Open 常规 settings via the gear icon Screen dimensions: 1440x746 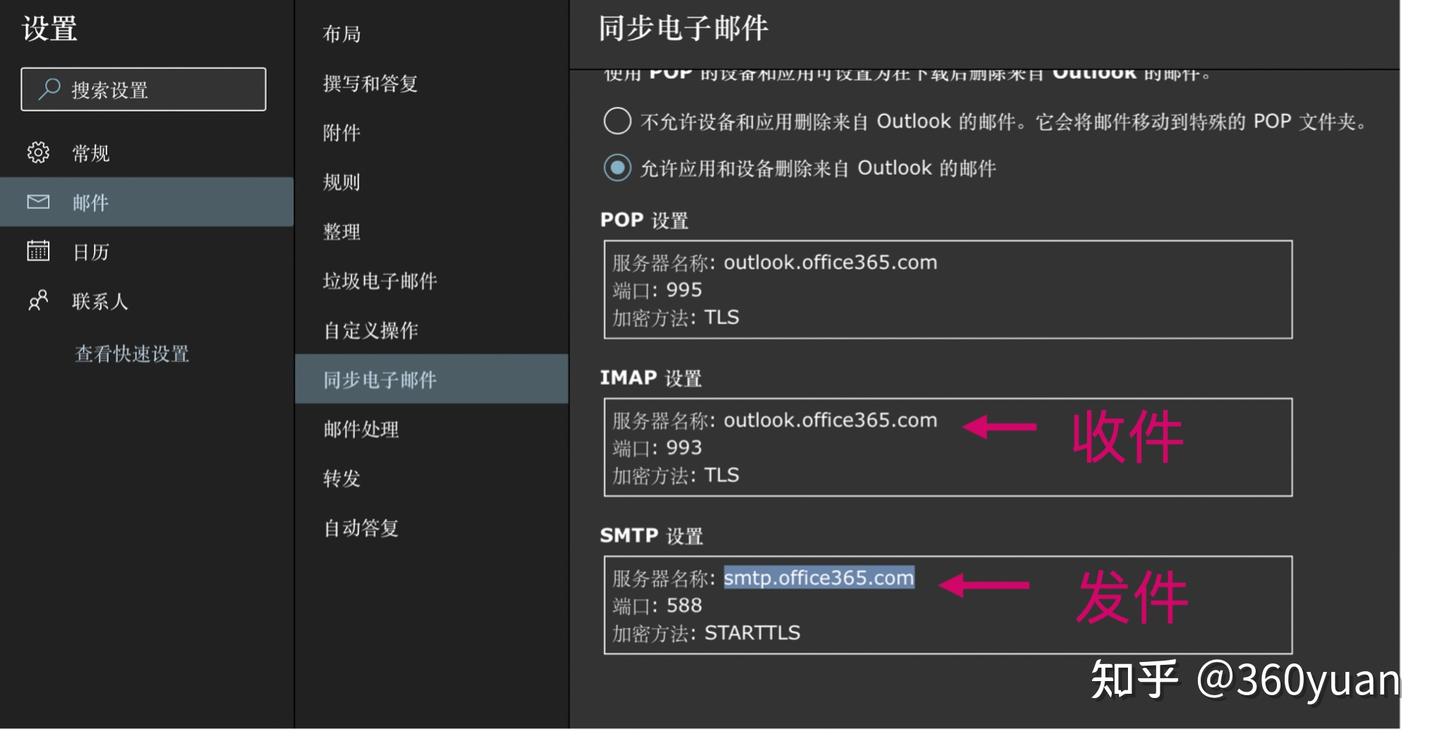pos(37,152)
